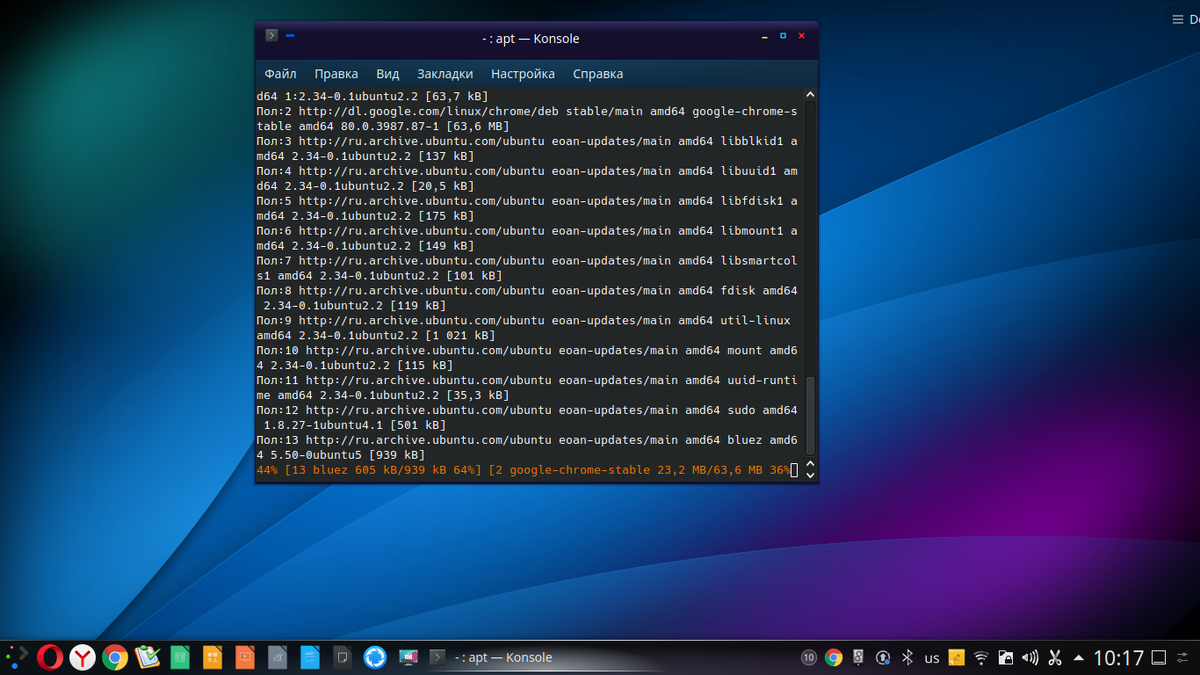1200x675 pixels.
Task: Open the Закладки menu
Action: tap(445, 74)
